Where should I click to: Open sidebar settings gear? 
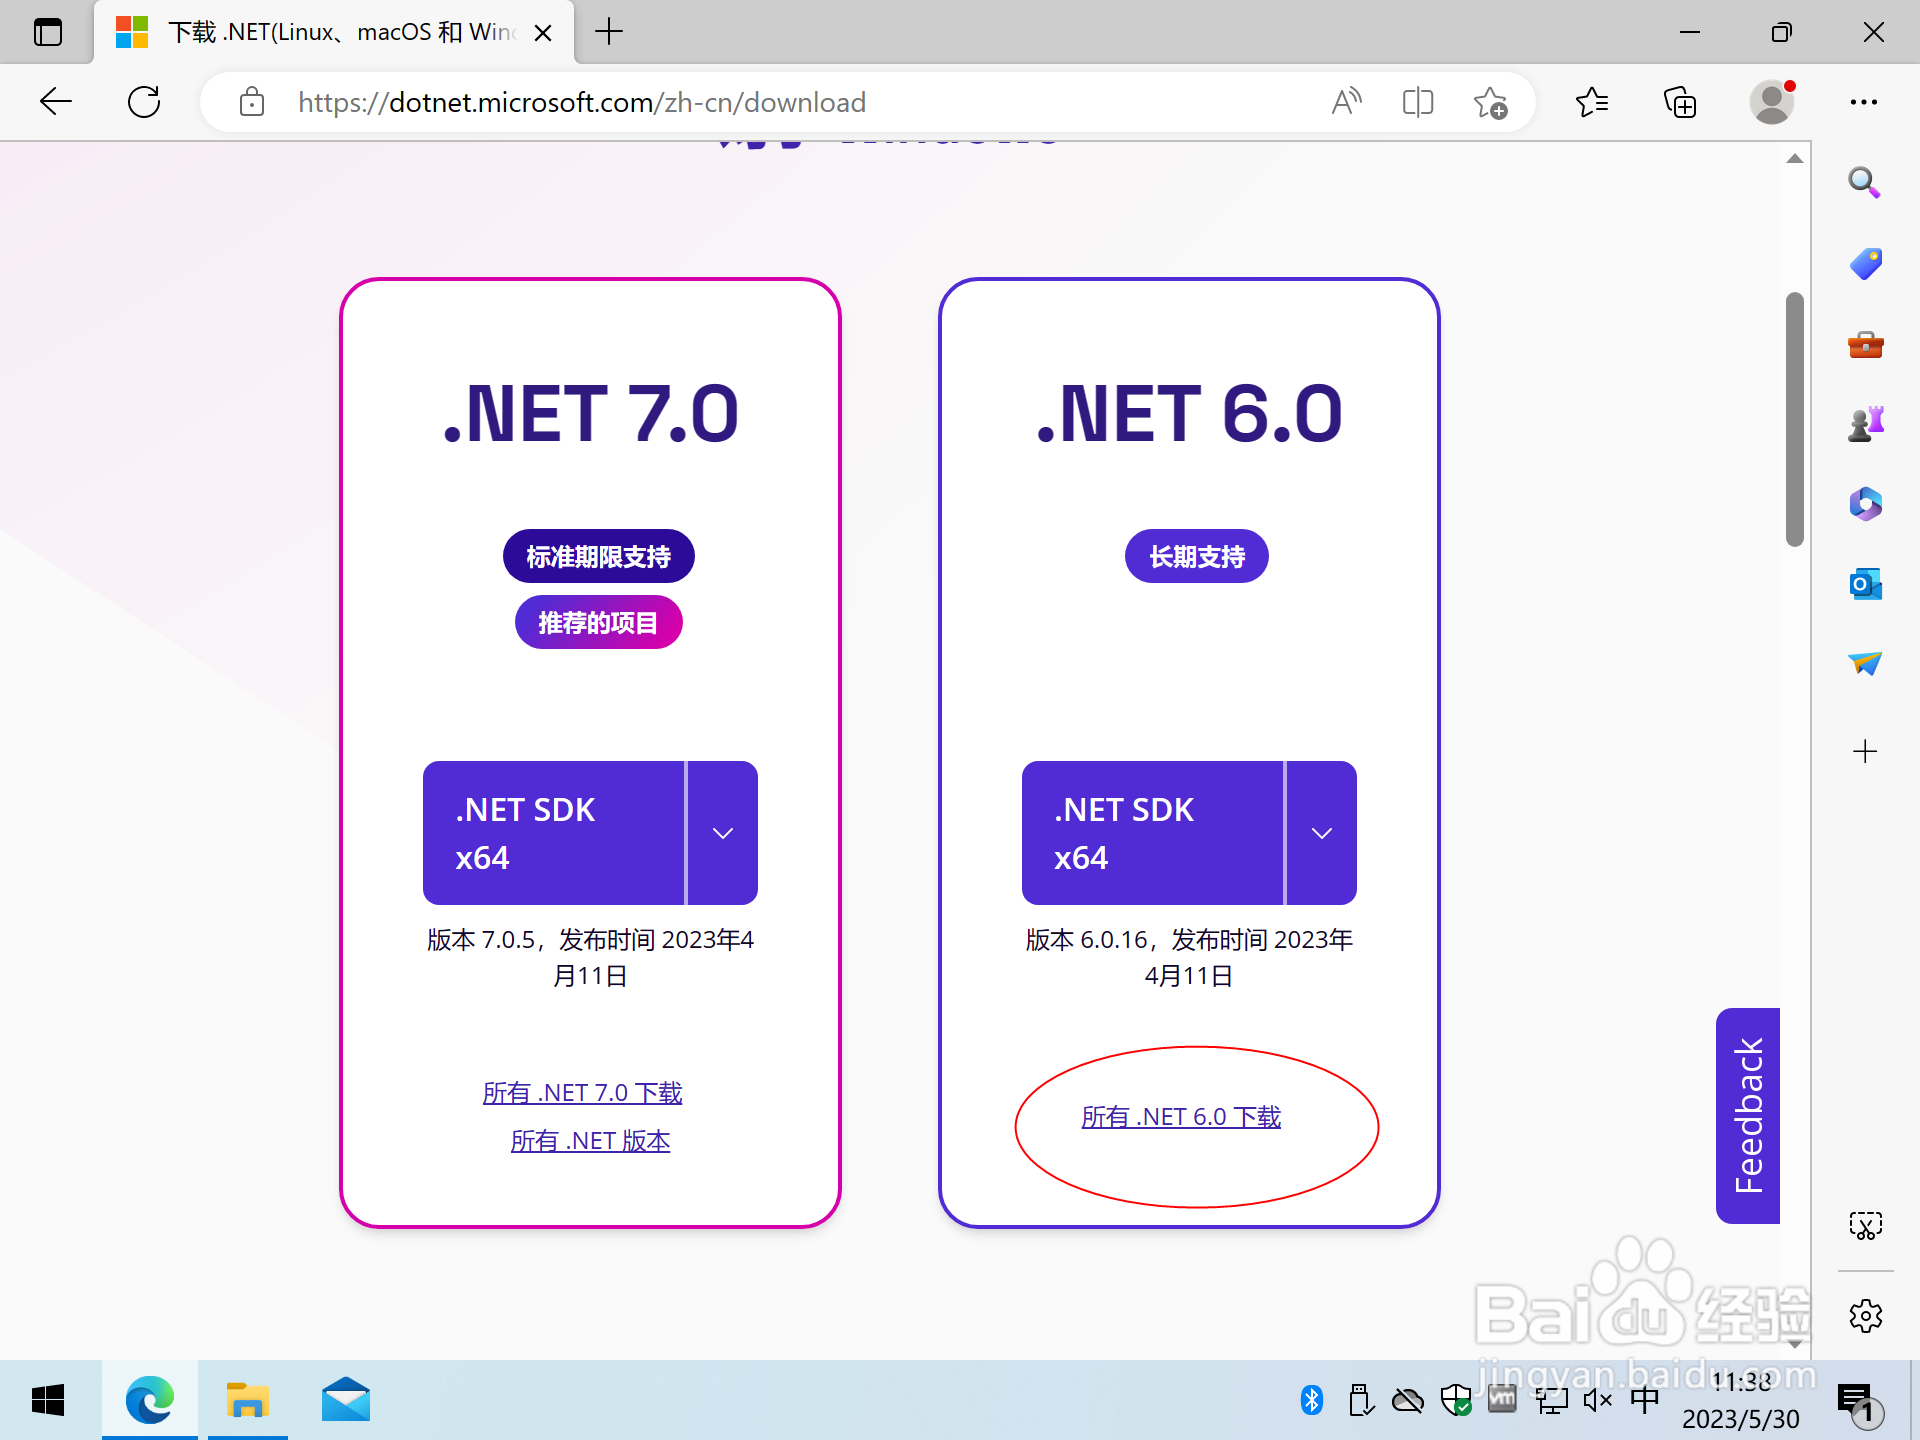1865,1316
